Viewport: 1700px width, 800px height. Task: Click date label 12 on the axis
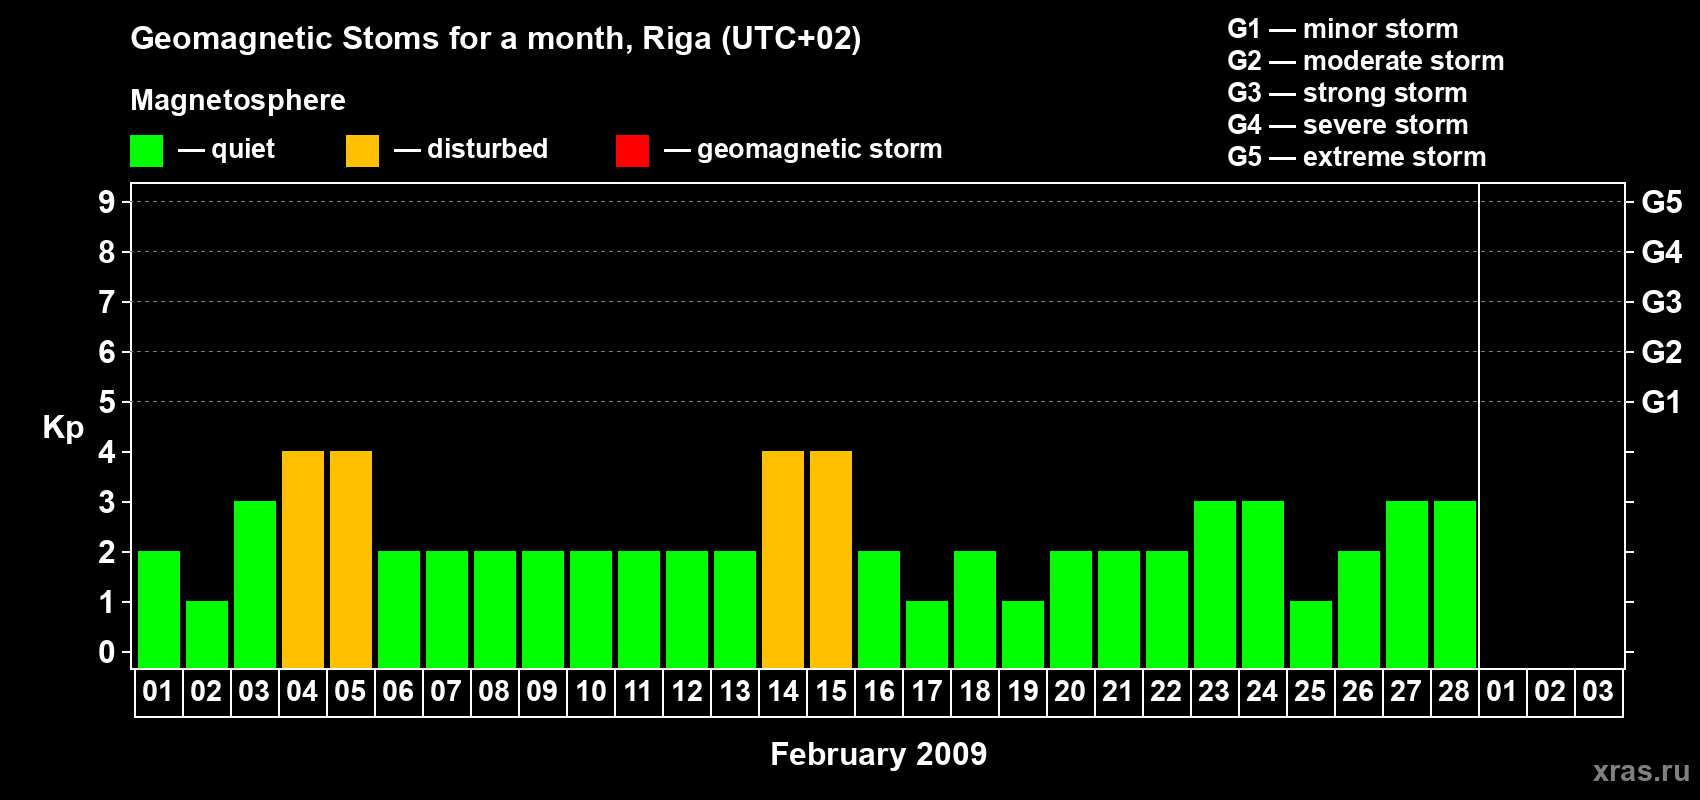pyautogui.click(x=687, y=691)
